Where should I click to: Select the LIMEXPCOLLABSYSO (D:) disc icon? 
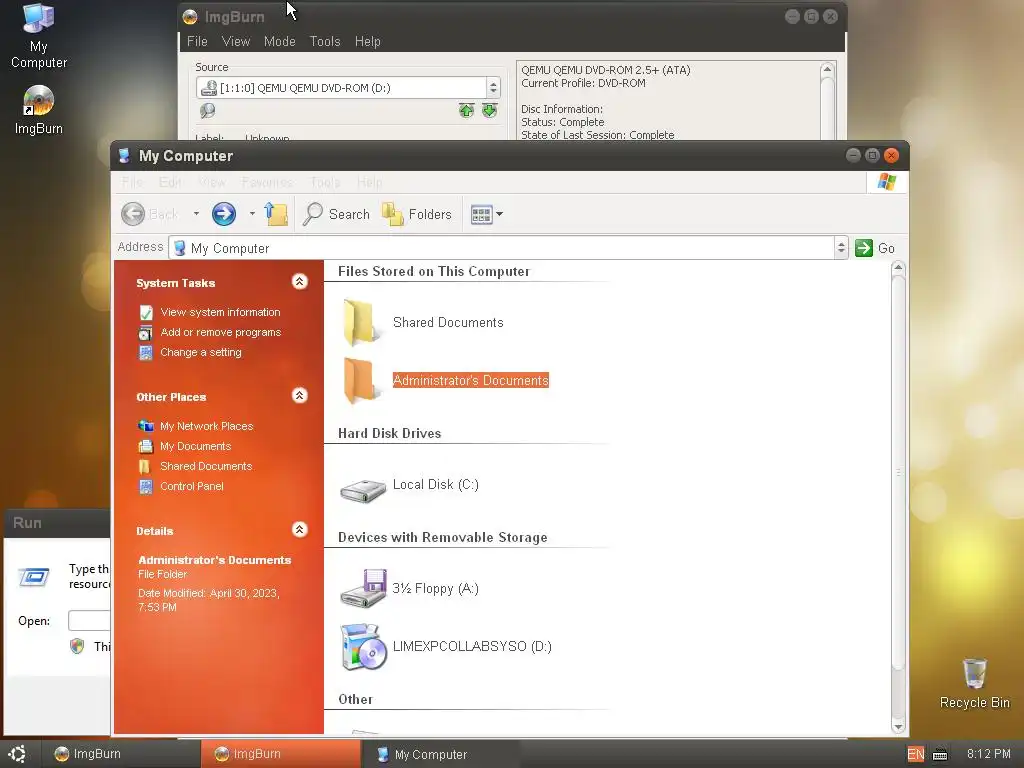tap(363, 647)
